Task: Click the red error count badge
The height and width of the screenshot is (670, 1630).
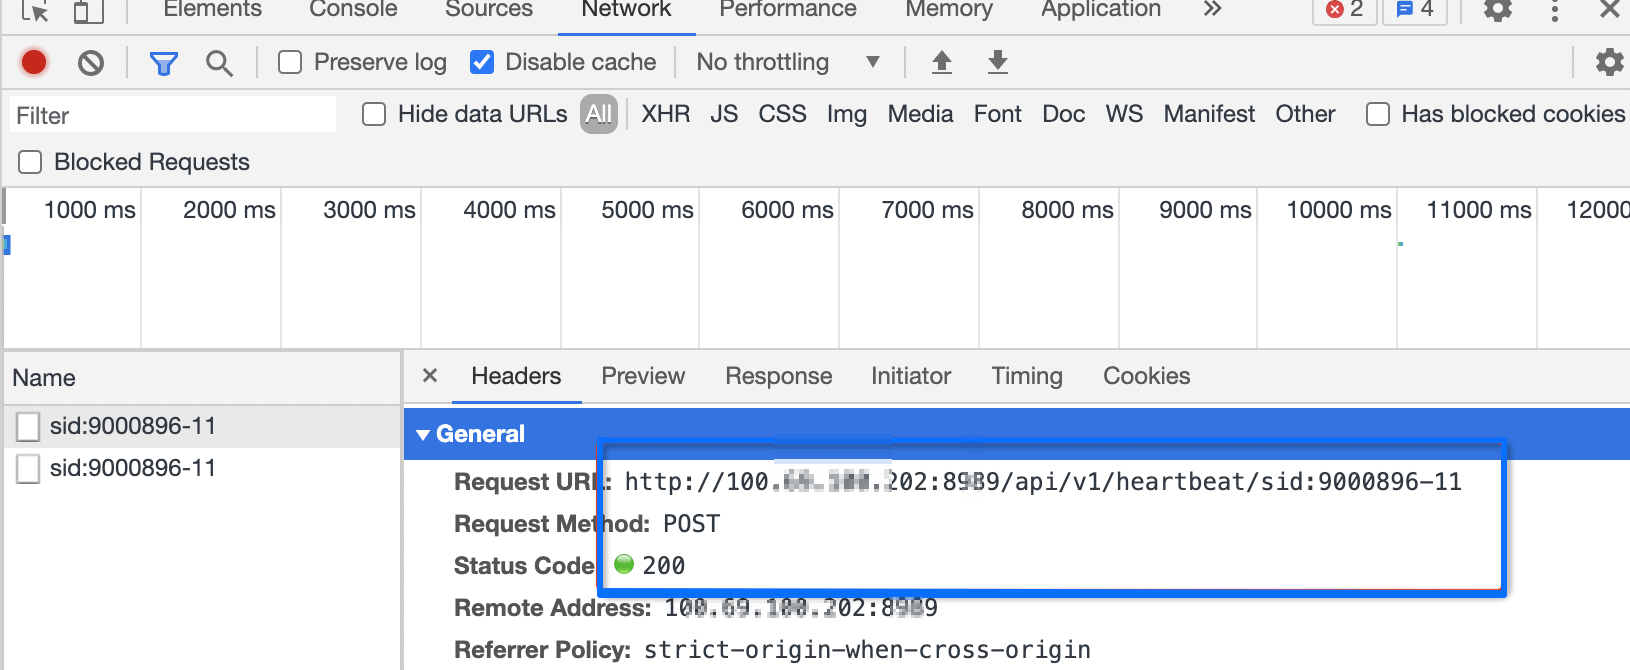Action: [x=1344, y=10]
